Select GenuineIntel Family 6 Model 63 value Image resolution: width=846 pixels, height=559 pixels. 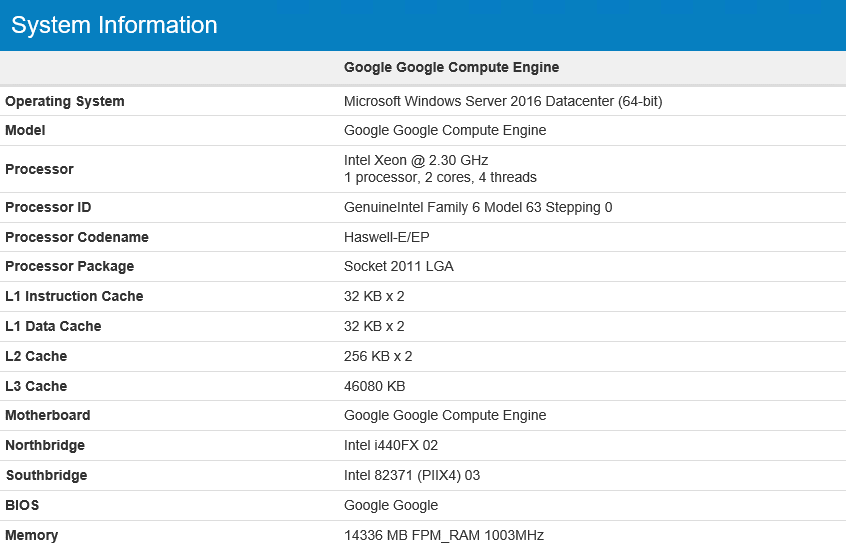point(478,208)
